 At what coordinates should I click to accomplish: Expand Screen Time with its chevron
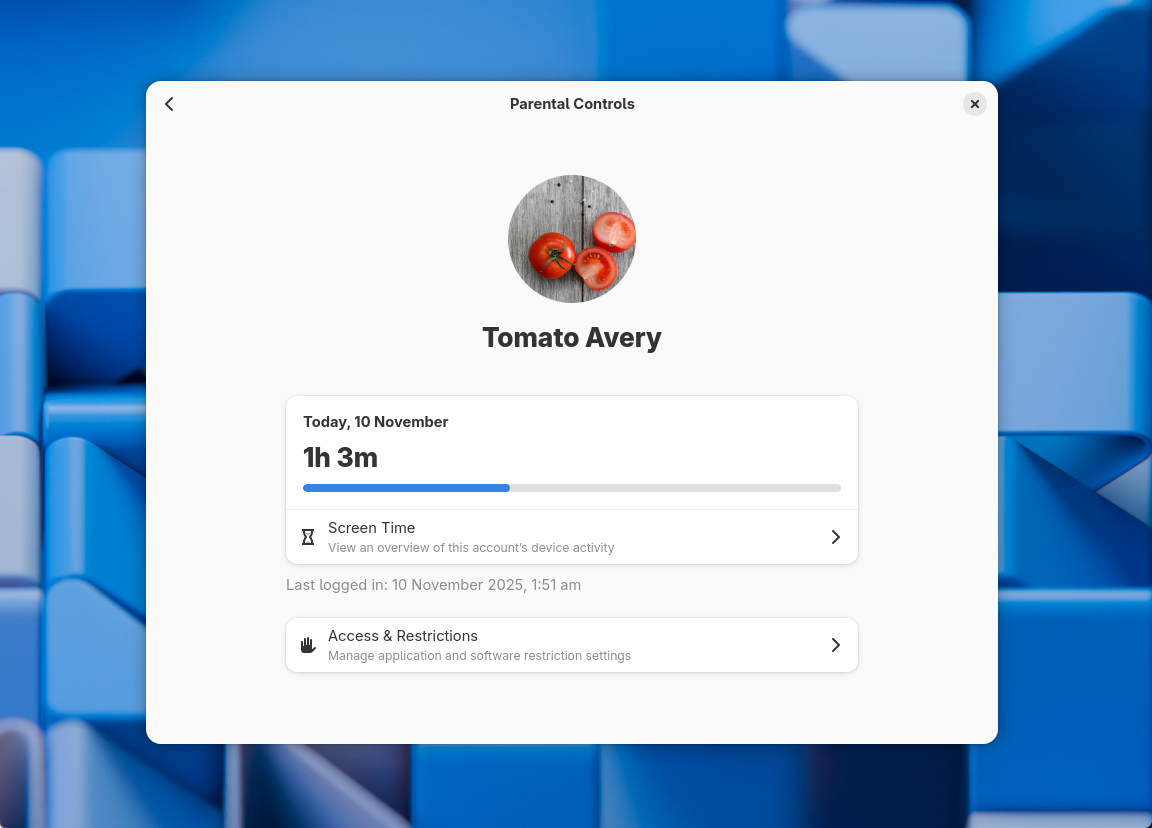(835, 537)
